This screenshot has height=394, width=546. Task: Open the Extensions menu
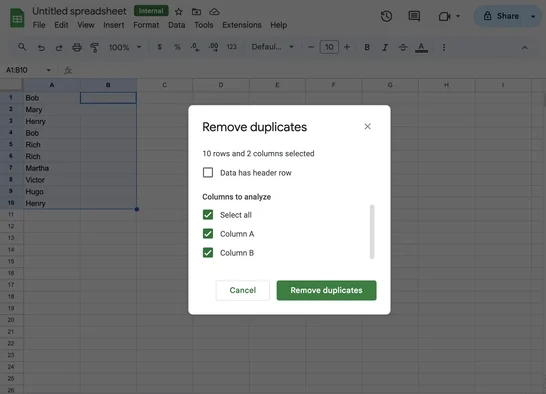click(x=242, y=25)
